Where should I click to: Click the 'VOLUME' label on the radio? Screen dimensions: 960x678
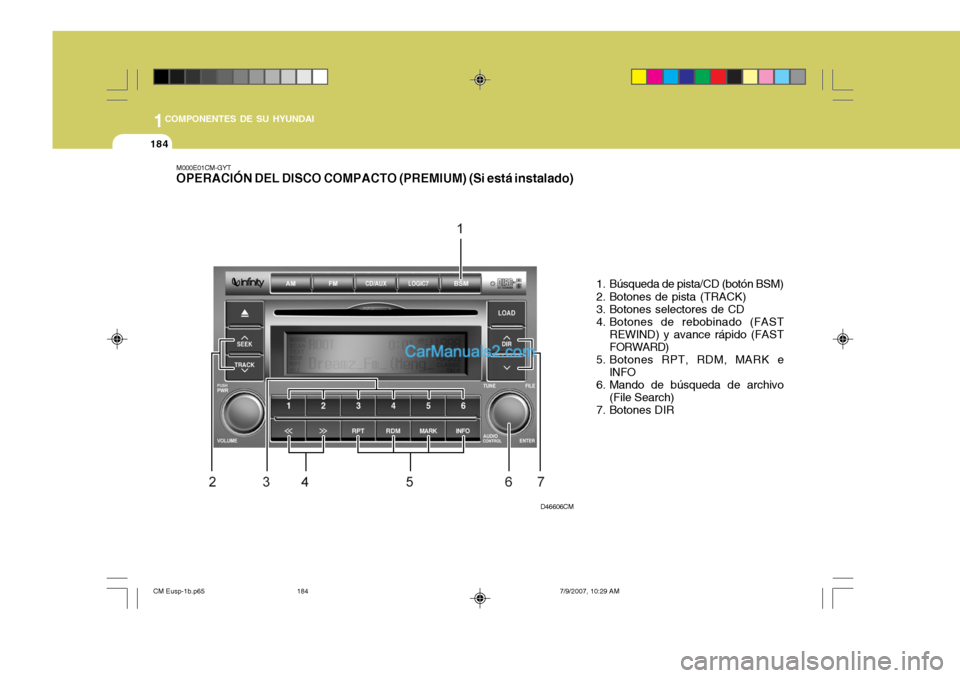point(227,441)
